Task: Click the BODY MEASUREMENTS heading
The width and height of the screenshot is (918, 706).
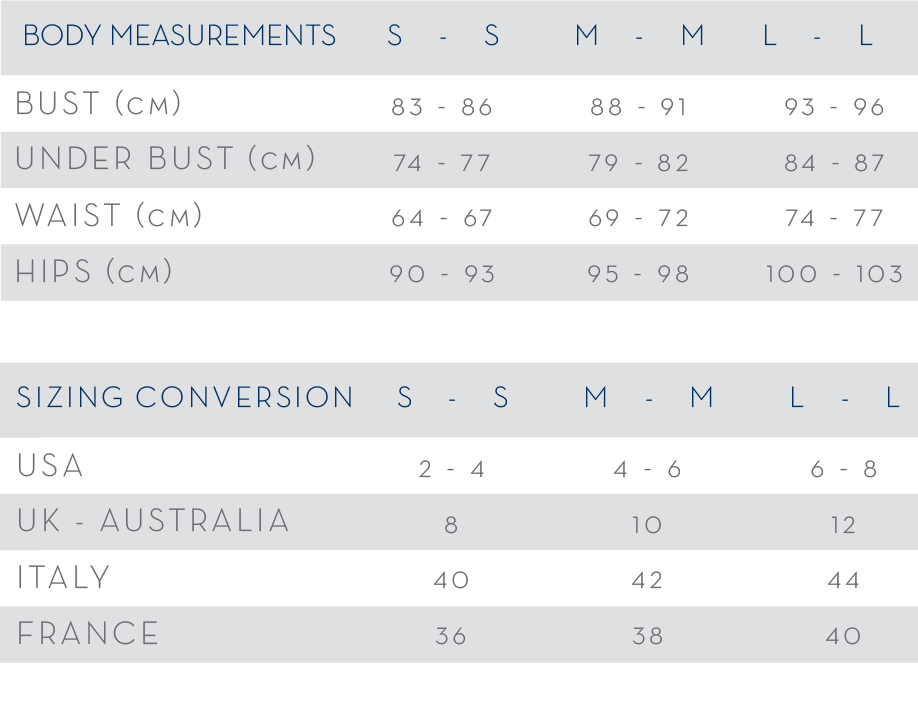Action: coord(179,35)
